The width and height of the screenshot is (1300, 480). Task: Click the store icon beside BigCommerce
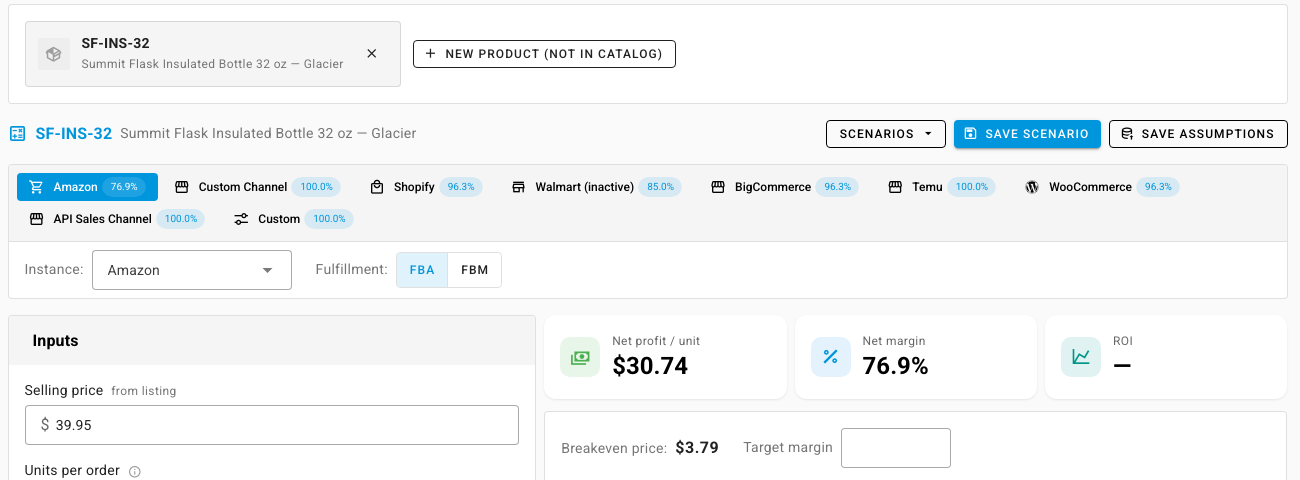(718, 187)
